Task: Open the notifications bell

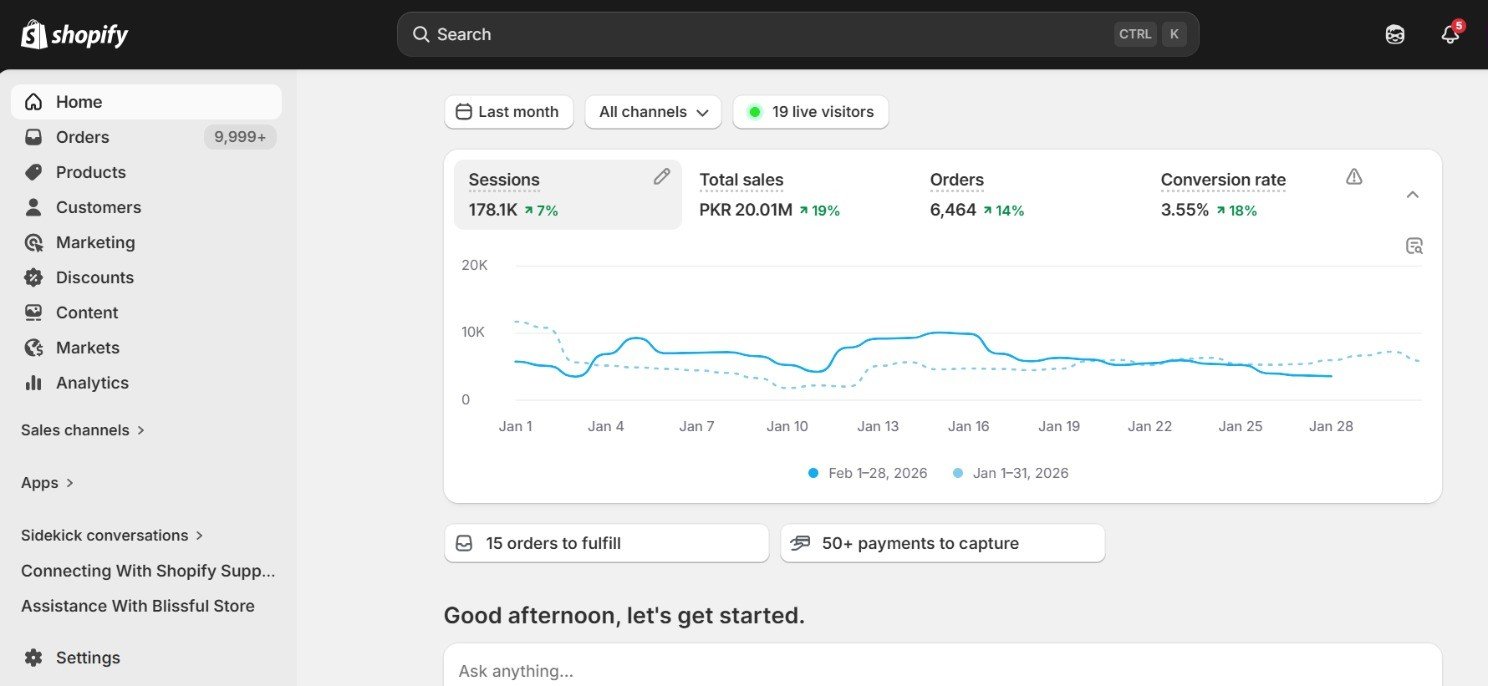Action: 1450,34
